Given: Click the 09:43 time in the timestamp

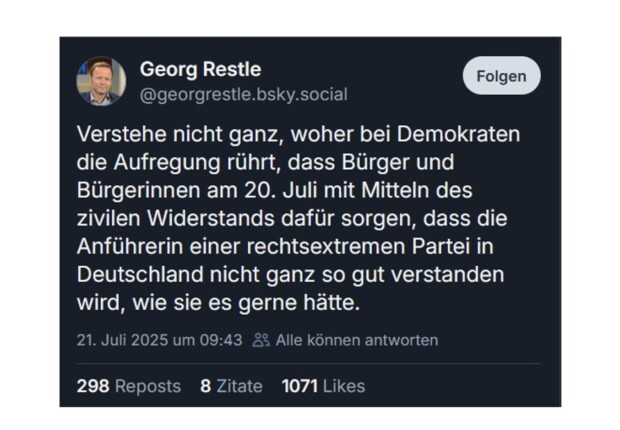Looking at the screenshot, I should click(x=222, y=340).
